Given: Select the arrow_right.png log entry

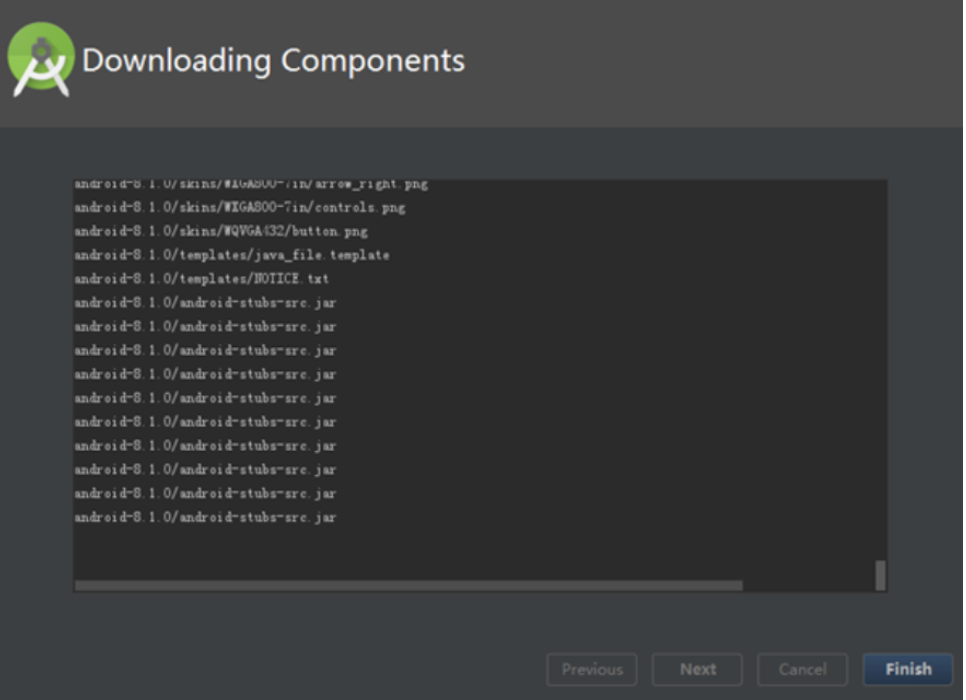Looking at the screenshot, I should (x=250, y=184).
